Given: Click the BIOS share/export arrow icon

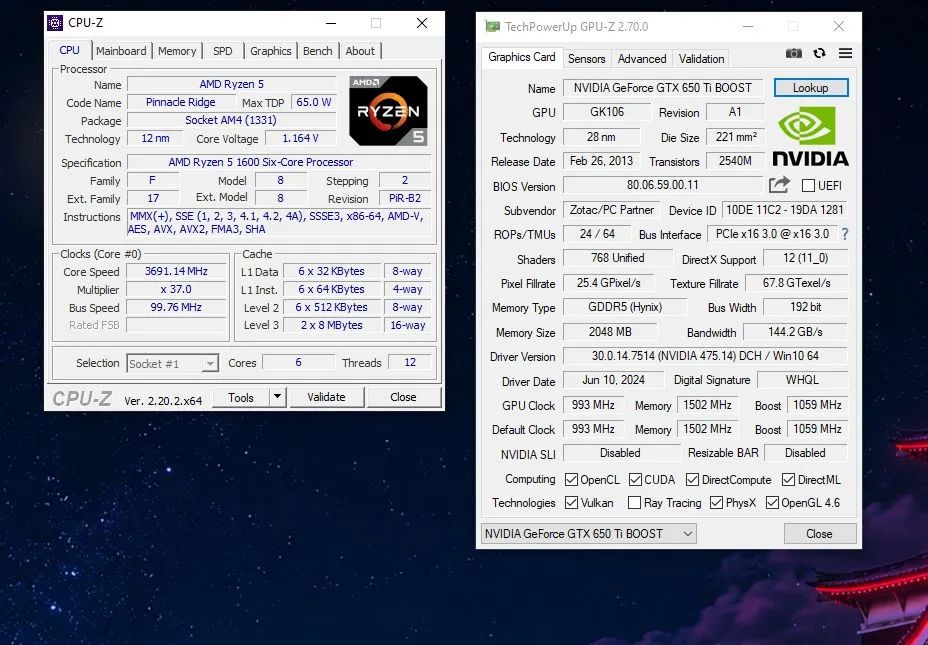Looking at the screenshot, I should [779, 185].
